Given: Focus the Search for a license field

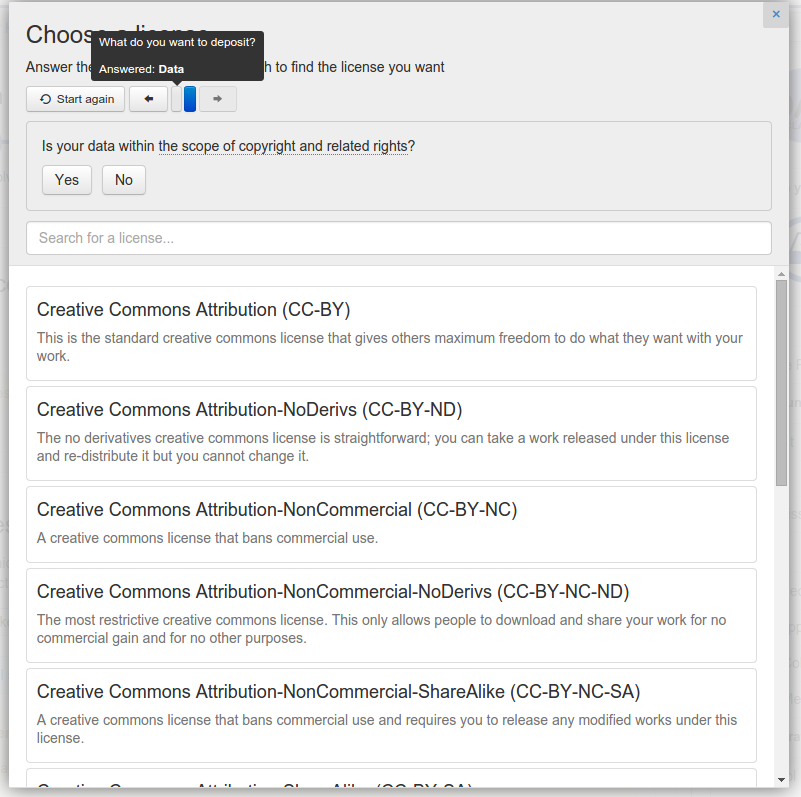Looking at the screenshot, I should [398, 238].
